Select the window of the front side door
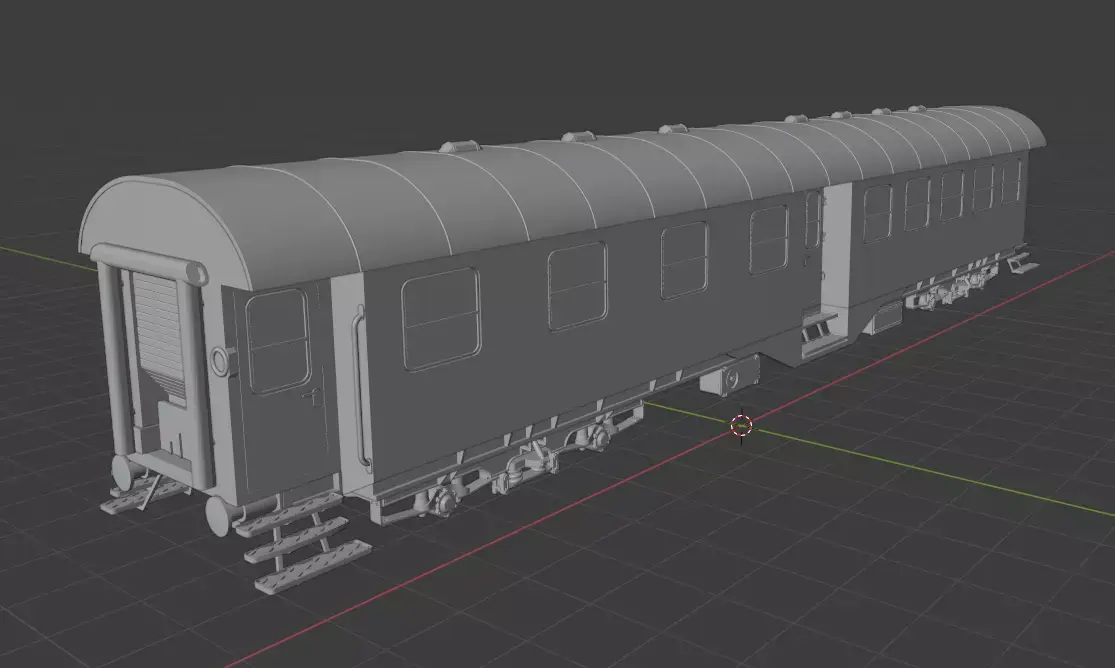Screen dimensions: 1115x668 (278, 341)
